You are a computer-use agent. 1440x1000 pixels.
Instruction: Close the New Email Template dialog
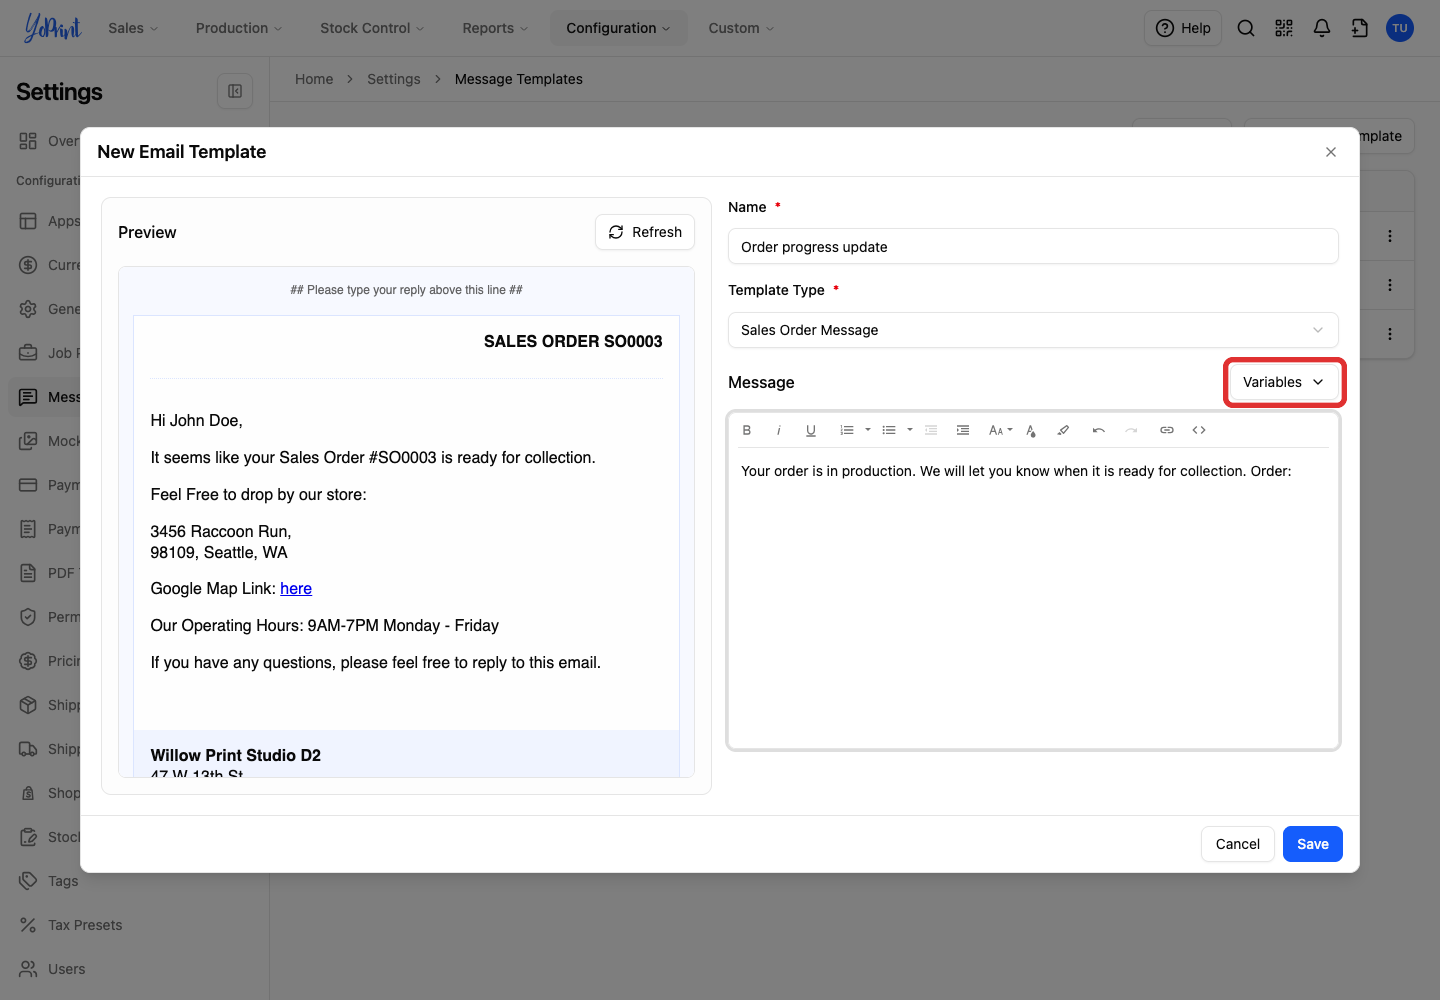coord(1331,152)
